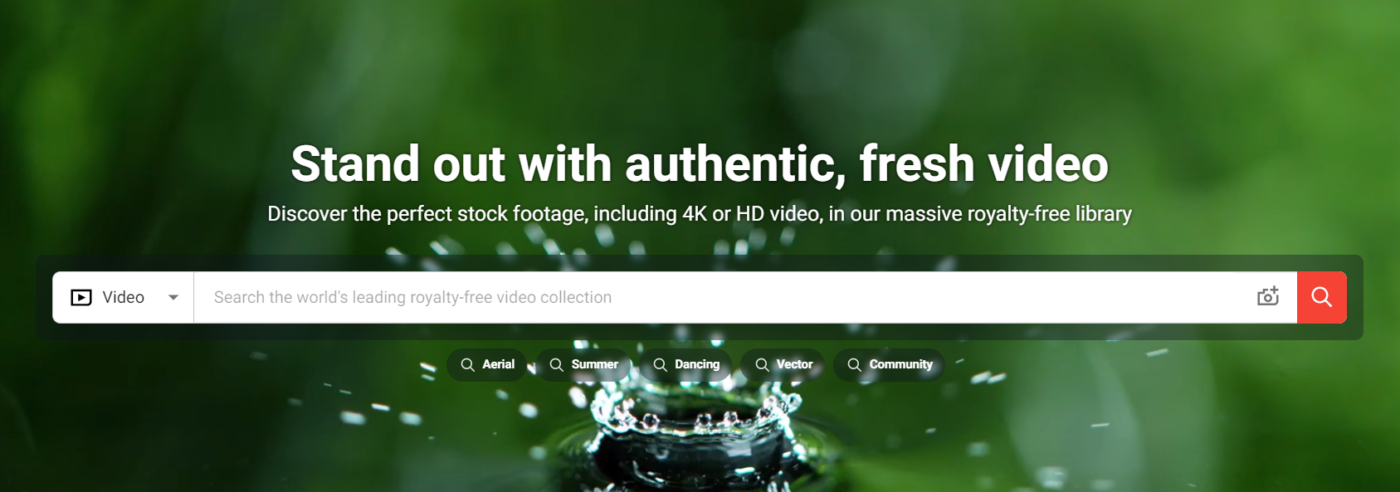Click the headline Stand out with authentic
The image size is (1400, 492).
568,165
